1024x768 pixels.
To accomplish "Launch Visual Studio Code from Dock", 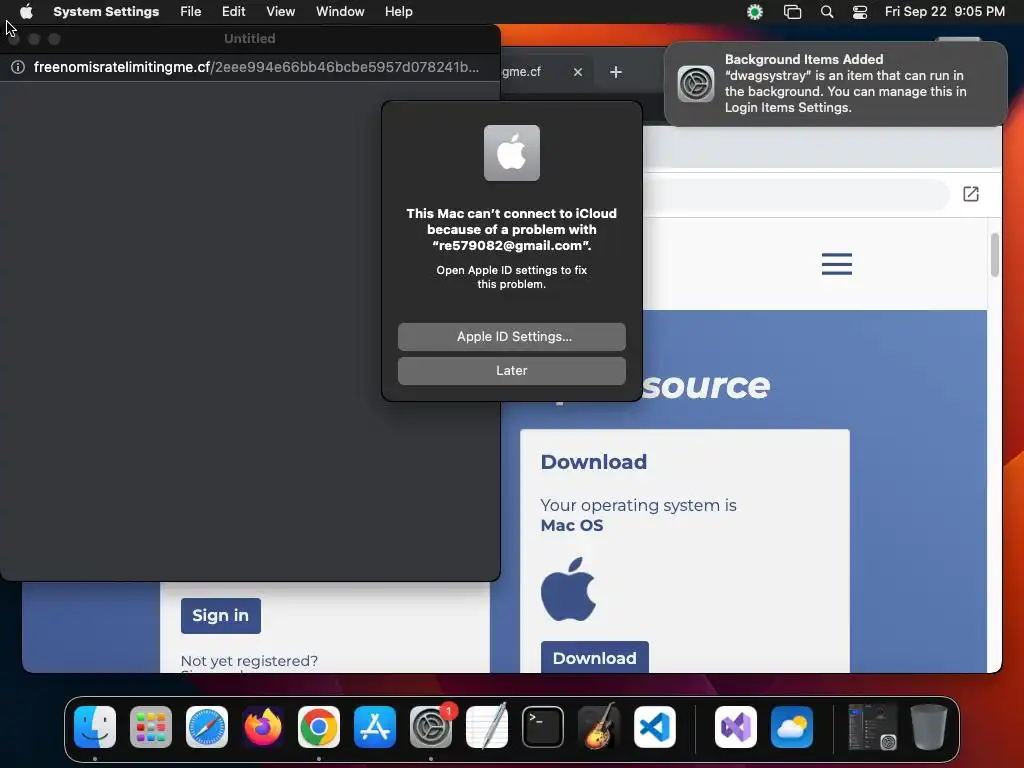I will (x=655, y=727).
